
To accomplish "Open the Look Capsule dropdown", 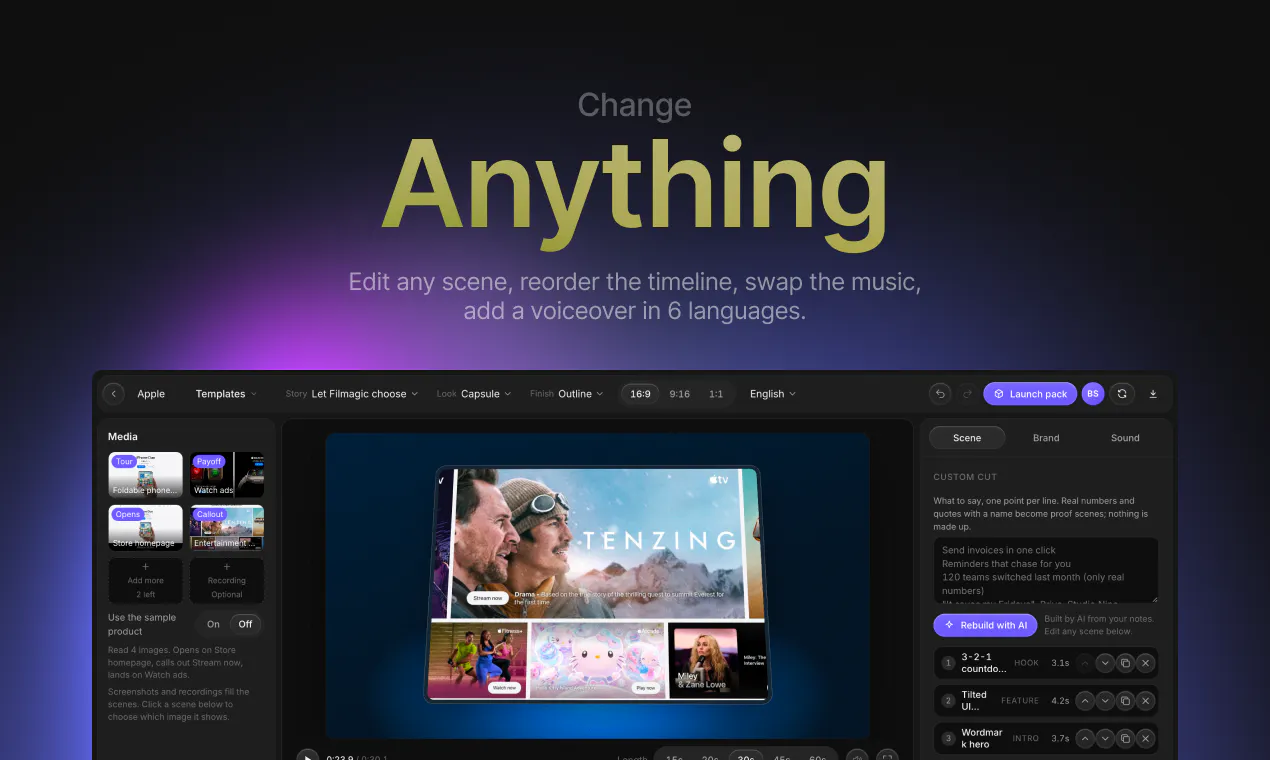I will click(474, 394).
